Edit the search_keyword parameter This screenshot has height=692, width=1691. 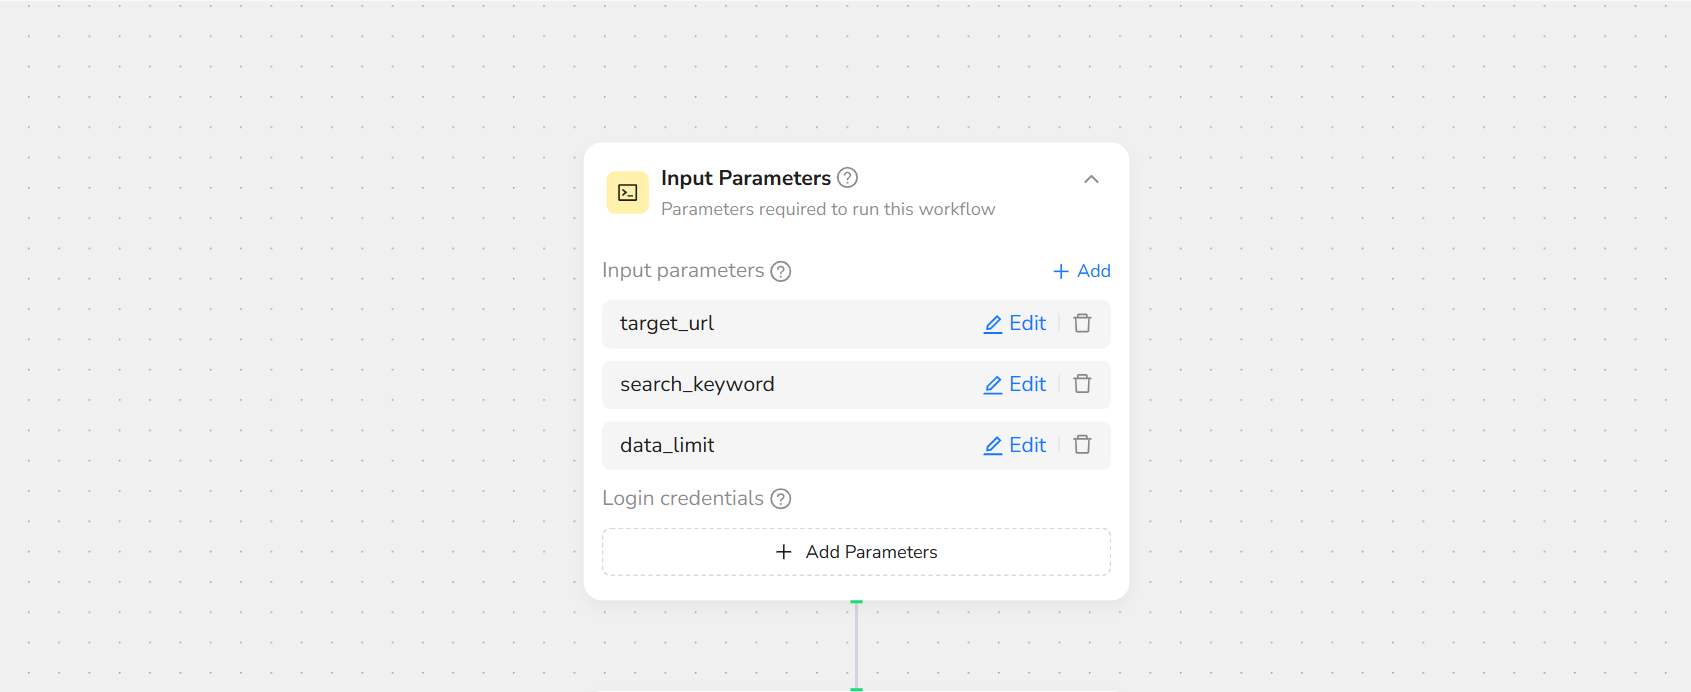coord(1015,385)
